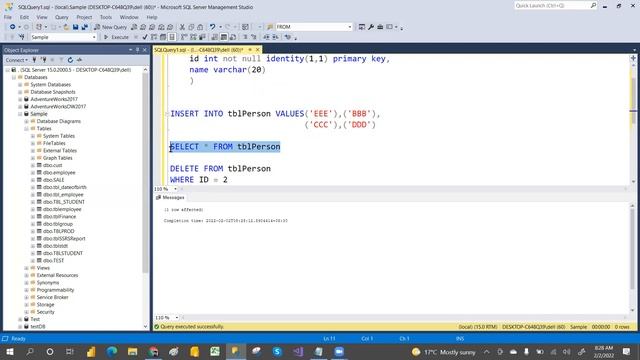Screen dimensions: 640x360
Task: Open the Connect dropdown in Object Explorer
Action: point(16,60)
